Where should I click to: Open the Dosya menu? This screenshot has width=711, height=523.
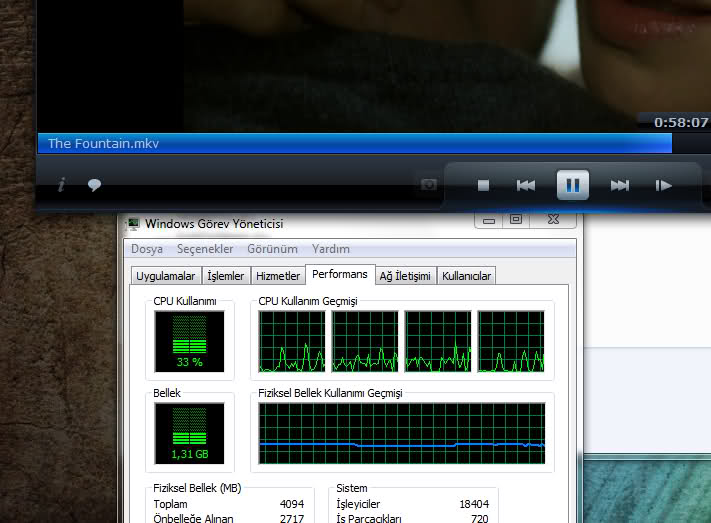[147, 249]
